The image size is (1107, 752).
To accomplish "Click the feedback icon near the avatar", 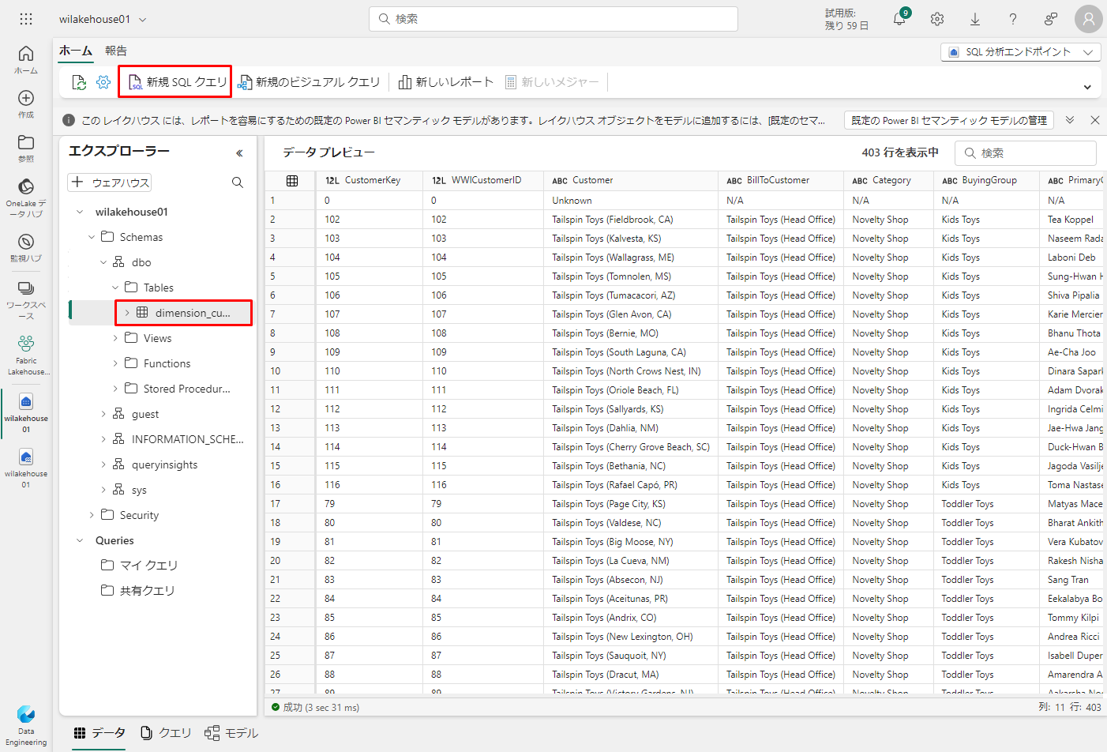I will point(1051,19).
